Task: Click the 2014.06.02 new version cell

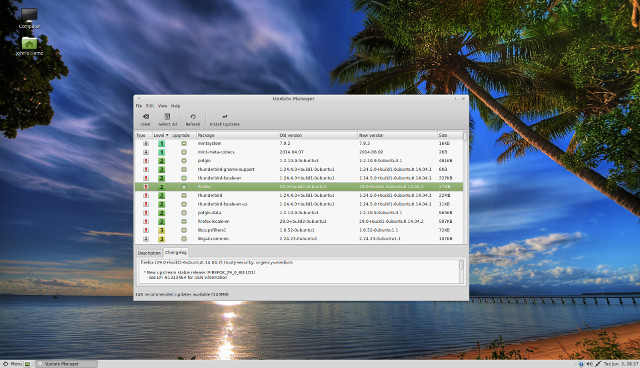Action: (x=371, y=152)
